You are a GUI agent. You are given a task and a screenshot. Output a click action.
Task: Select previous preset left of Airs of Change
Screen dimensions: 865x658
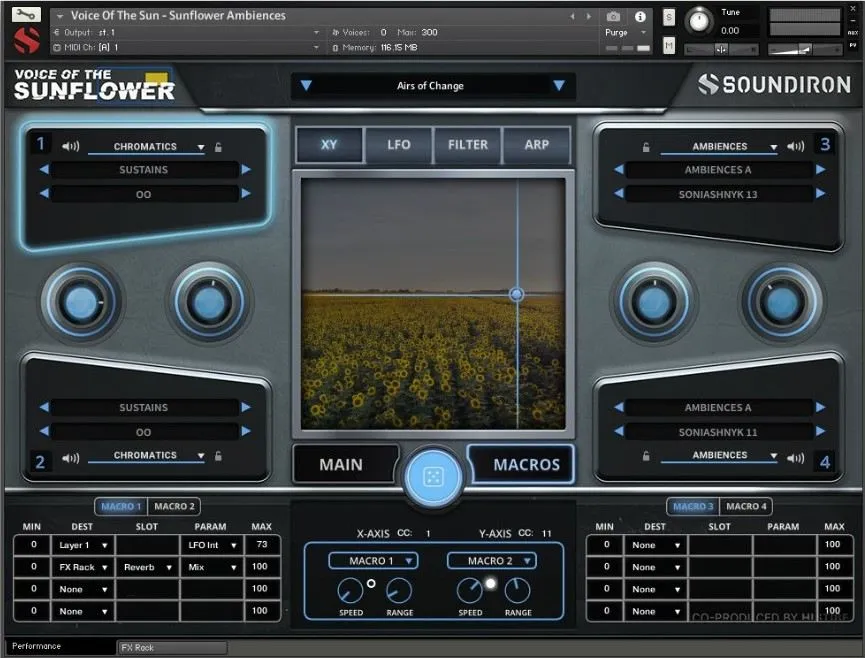pos(306,85)
